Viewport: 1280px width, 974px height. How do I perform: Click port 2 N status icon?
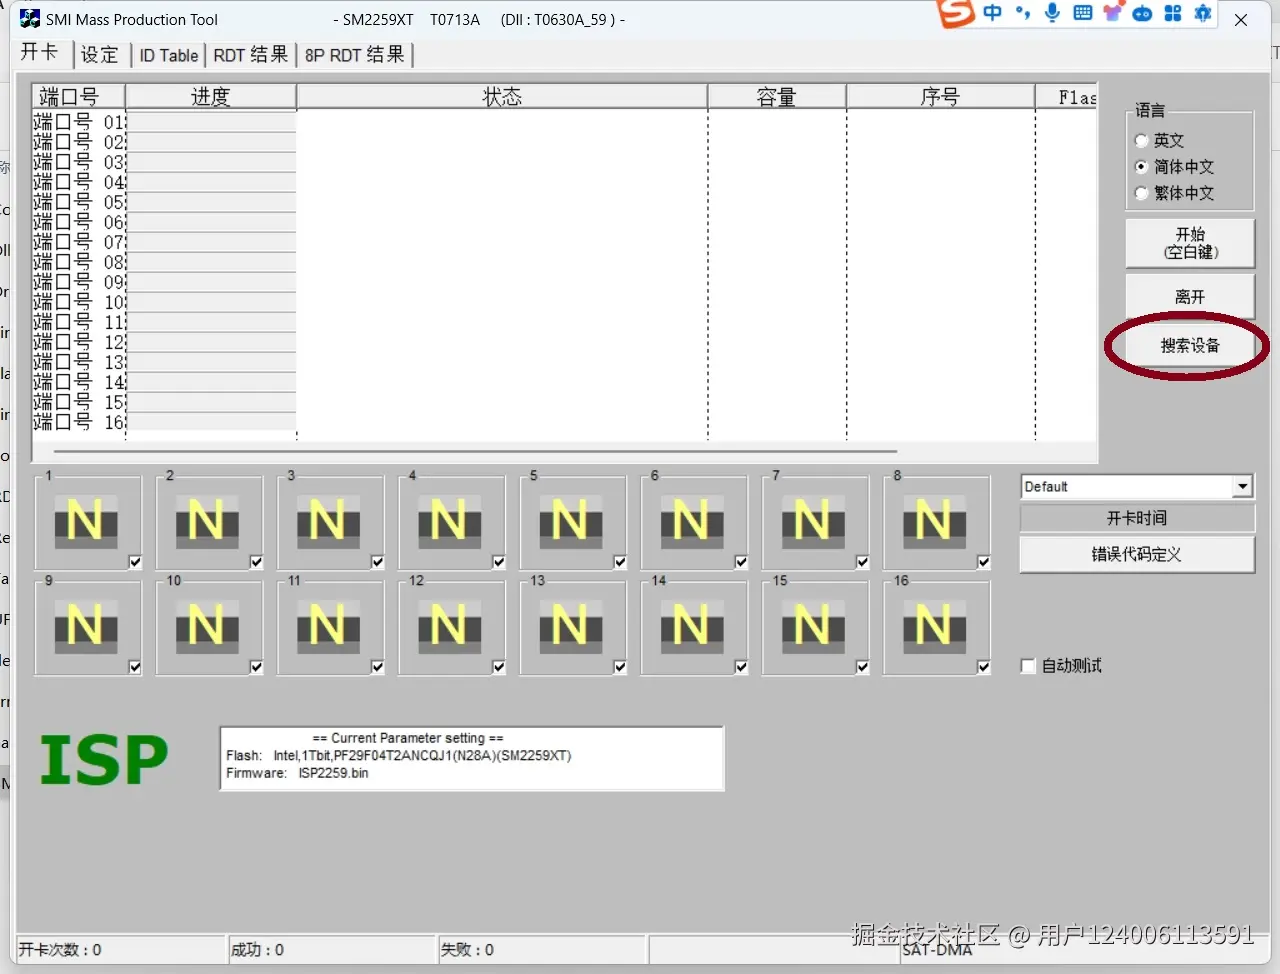click(207, 521)
